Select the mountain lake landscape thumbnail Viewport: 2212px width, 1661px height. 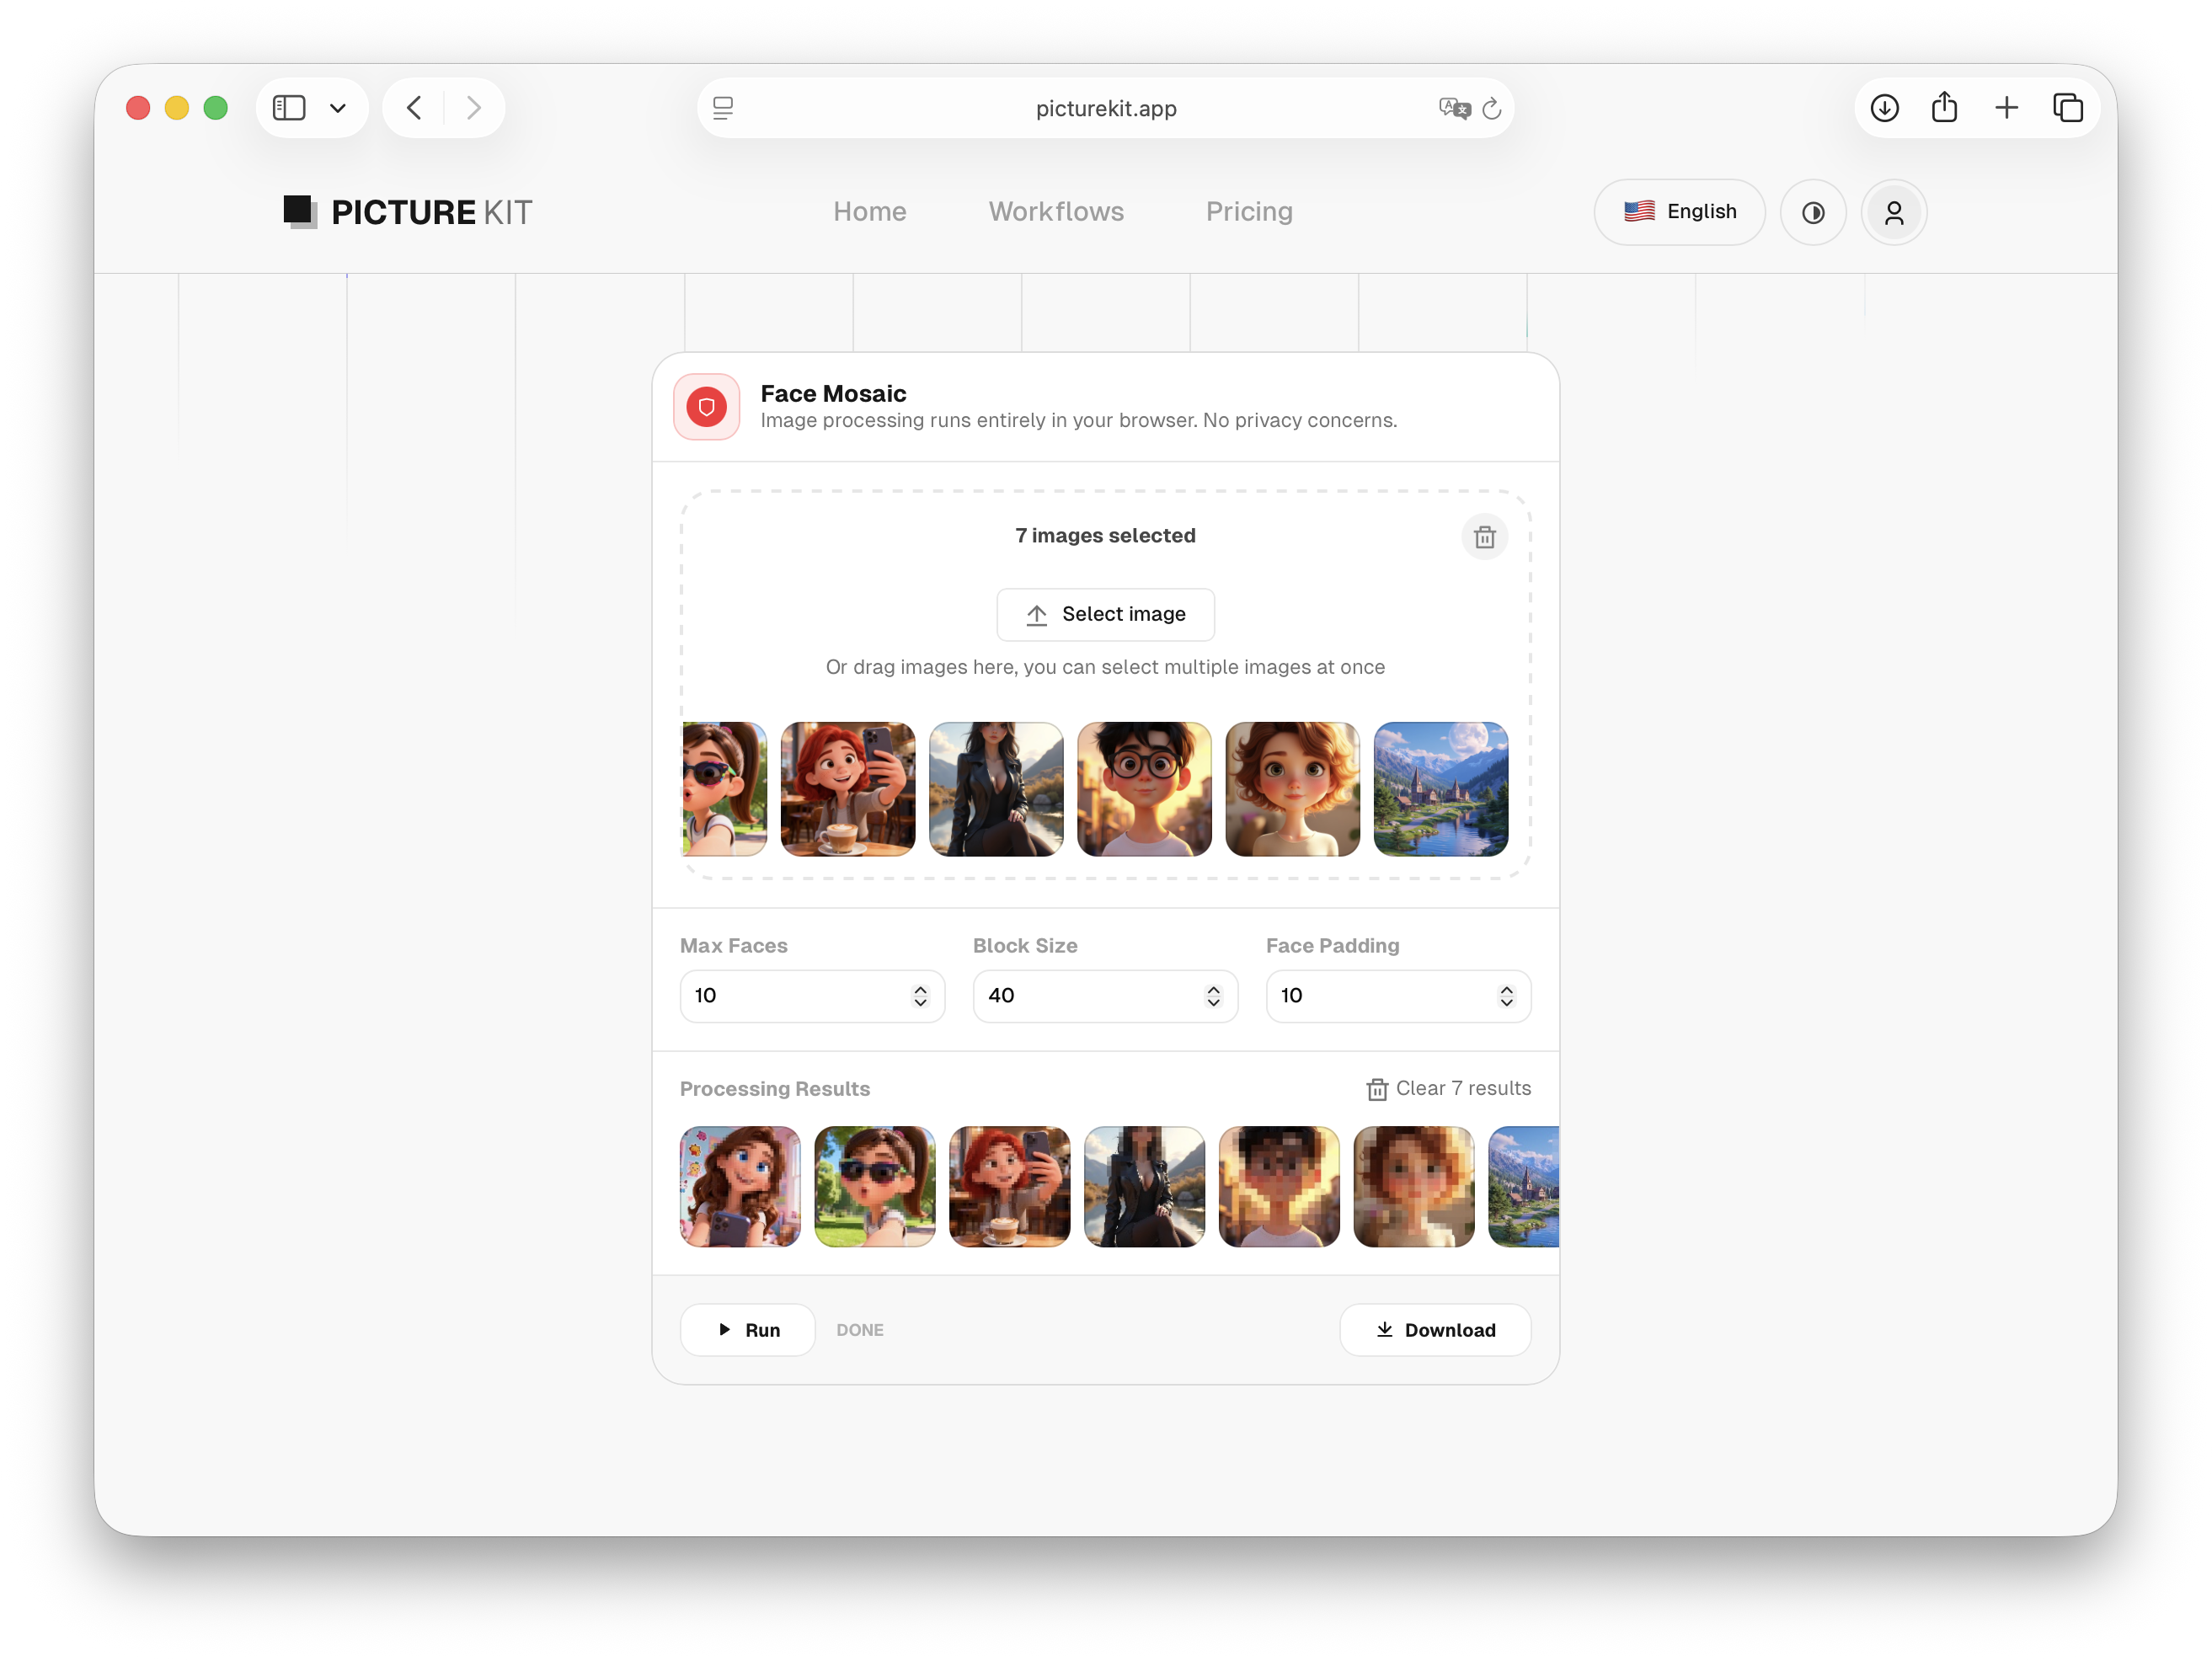1440,789
